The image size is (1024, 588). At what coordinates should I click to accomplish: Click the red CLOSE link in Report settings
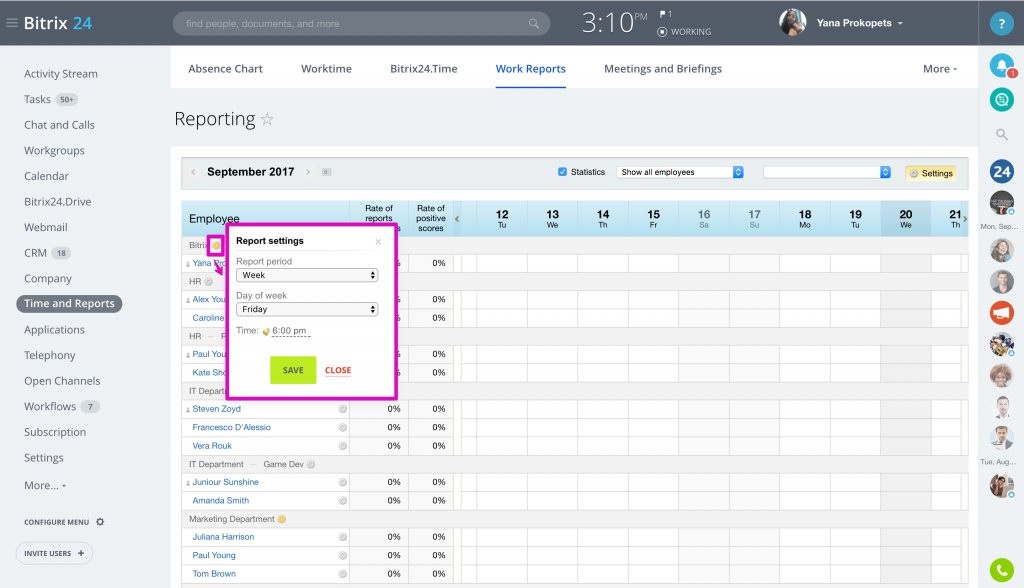(x=338, y=370)
